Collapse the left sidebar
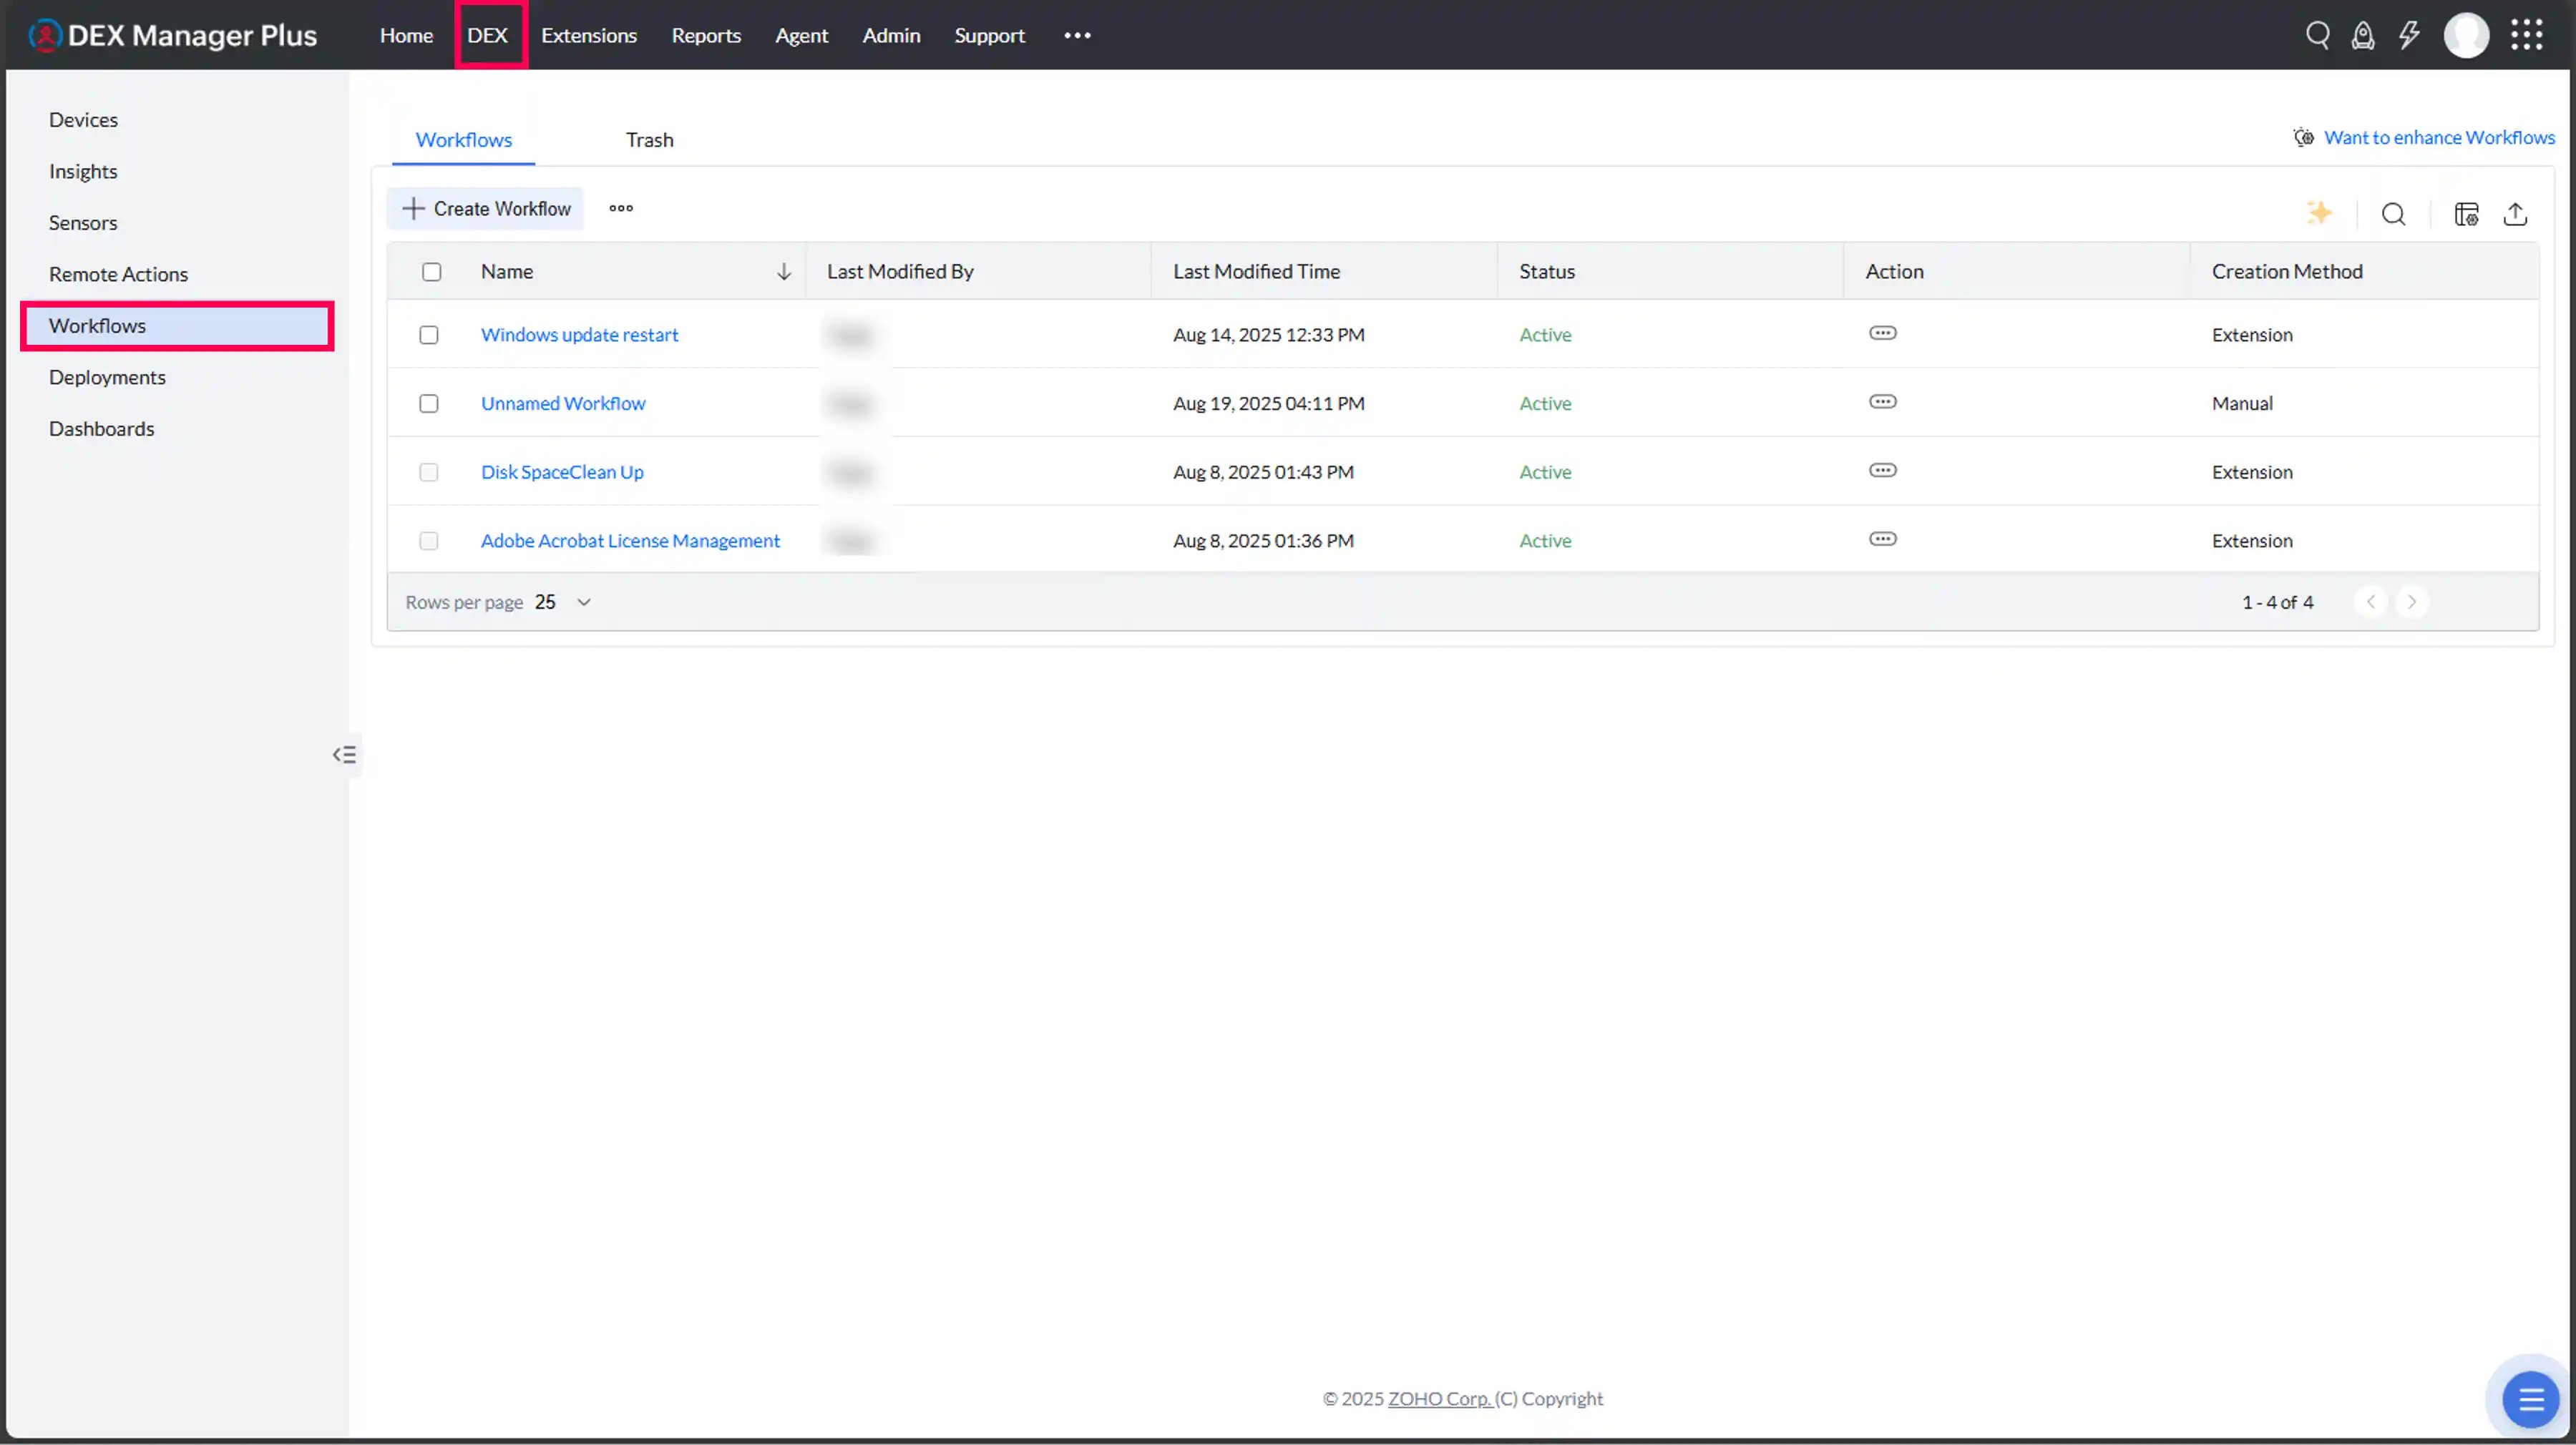 tap(344, 755)
